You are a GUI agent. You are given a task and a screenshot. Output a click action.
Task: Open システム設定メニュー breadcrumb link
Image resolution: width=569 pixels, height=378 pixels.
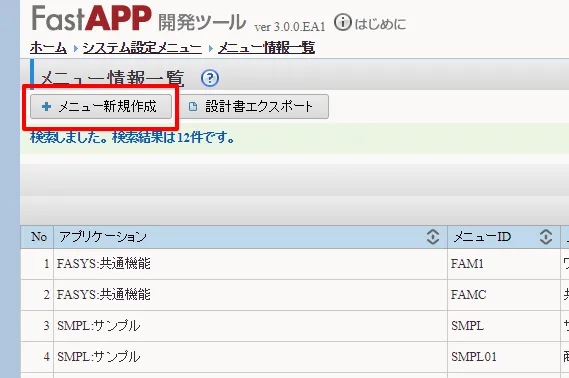point(142,48)
